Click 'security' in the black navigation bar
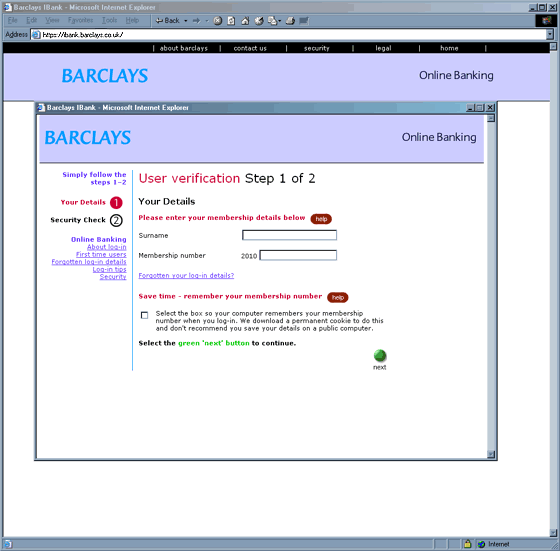This screenshot has width=560, height=551. point(316,48)
